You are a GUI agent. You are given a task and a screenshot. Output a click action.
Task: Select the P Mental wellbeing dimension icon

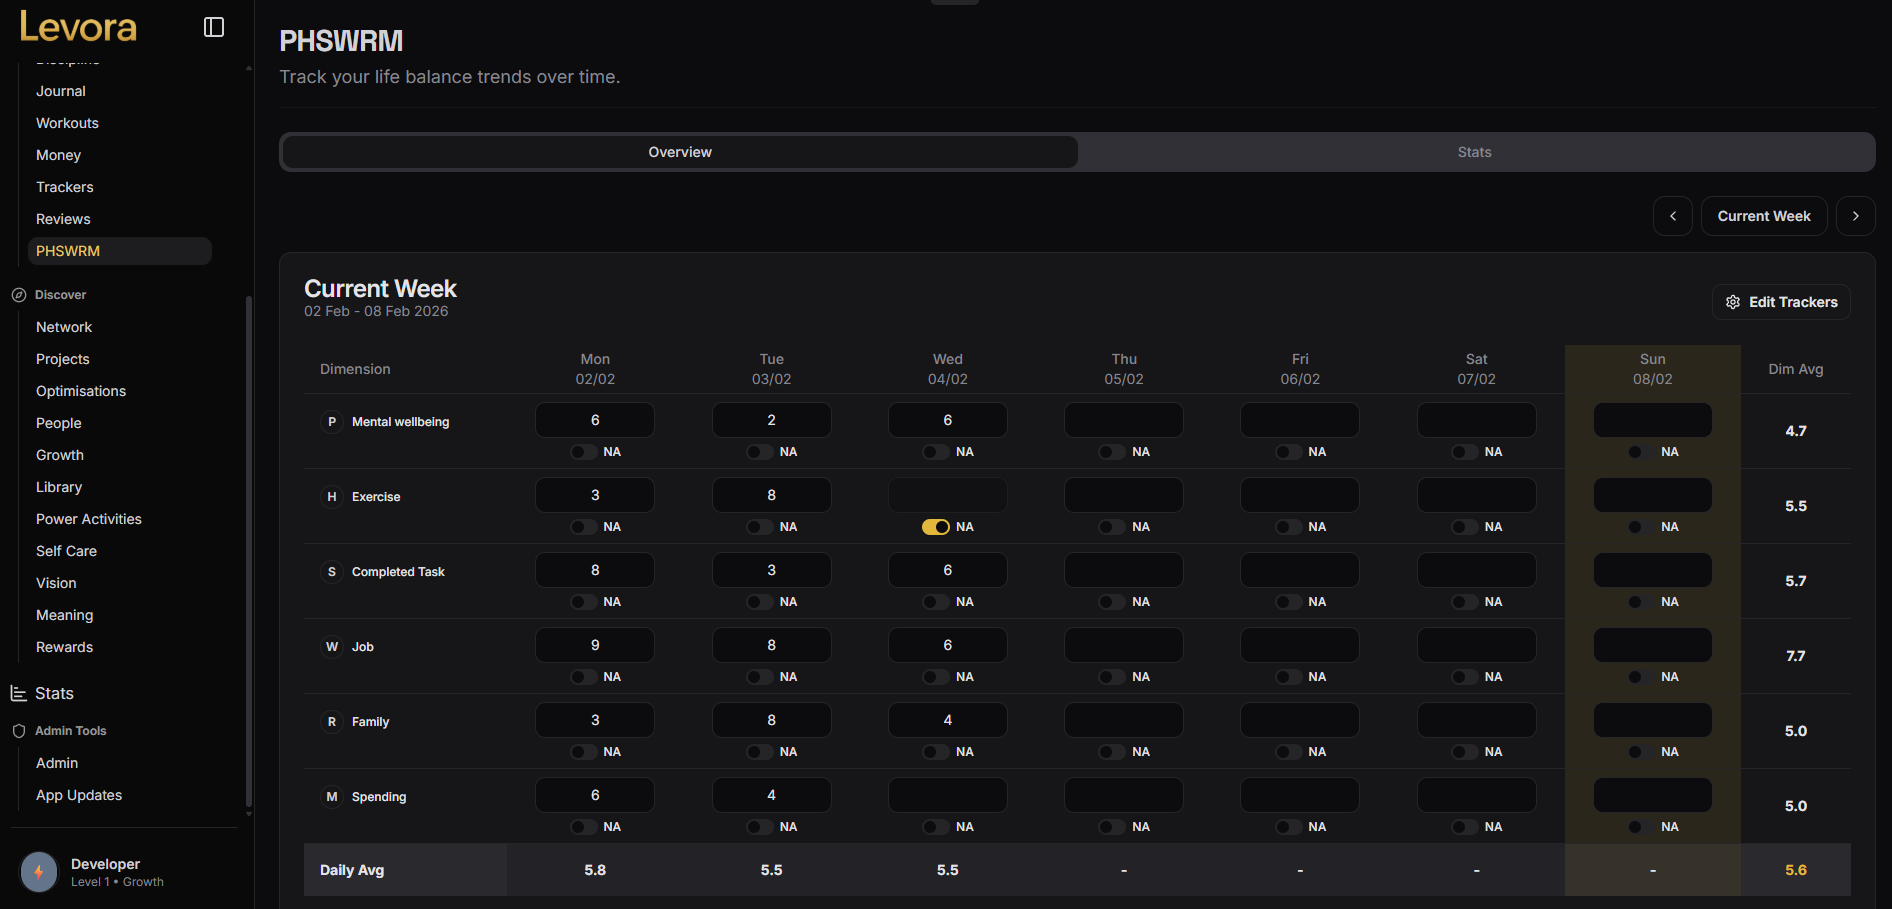[x=331, y=421]
